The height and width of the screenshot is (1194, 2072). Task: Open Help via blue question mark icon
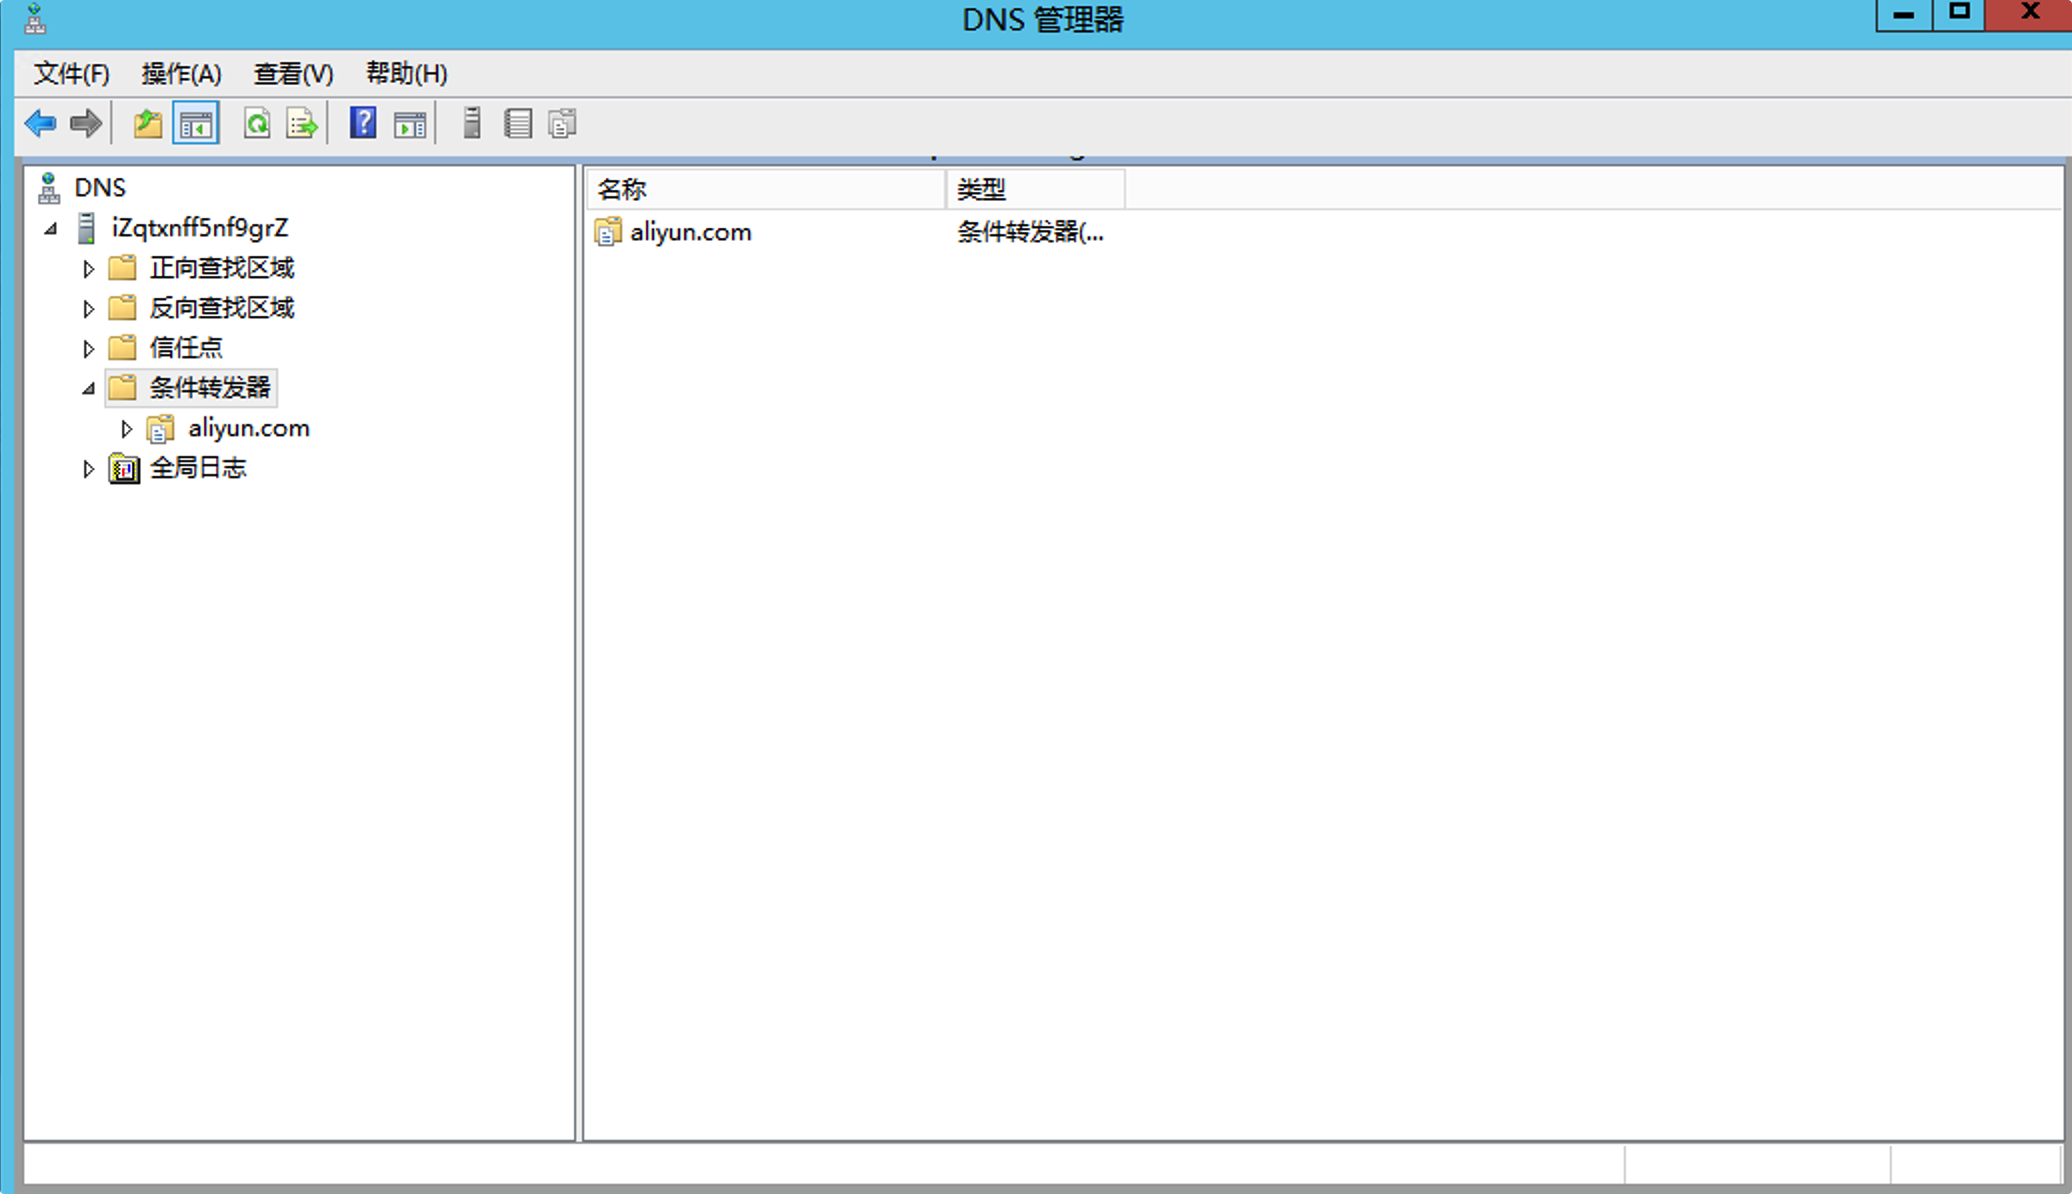click(x=363, y=124)
